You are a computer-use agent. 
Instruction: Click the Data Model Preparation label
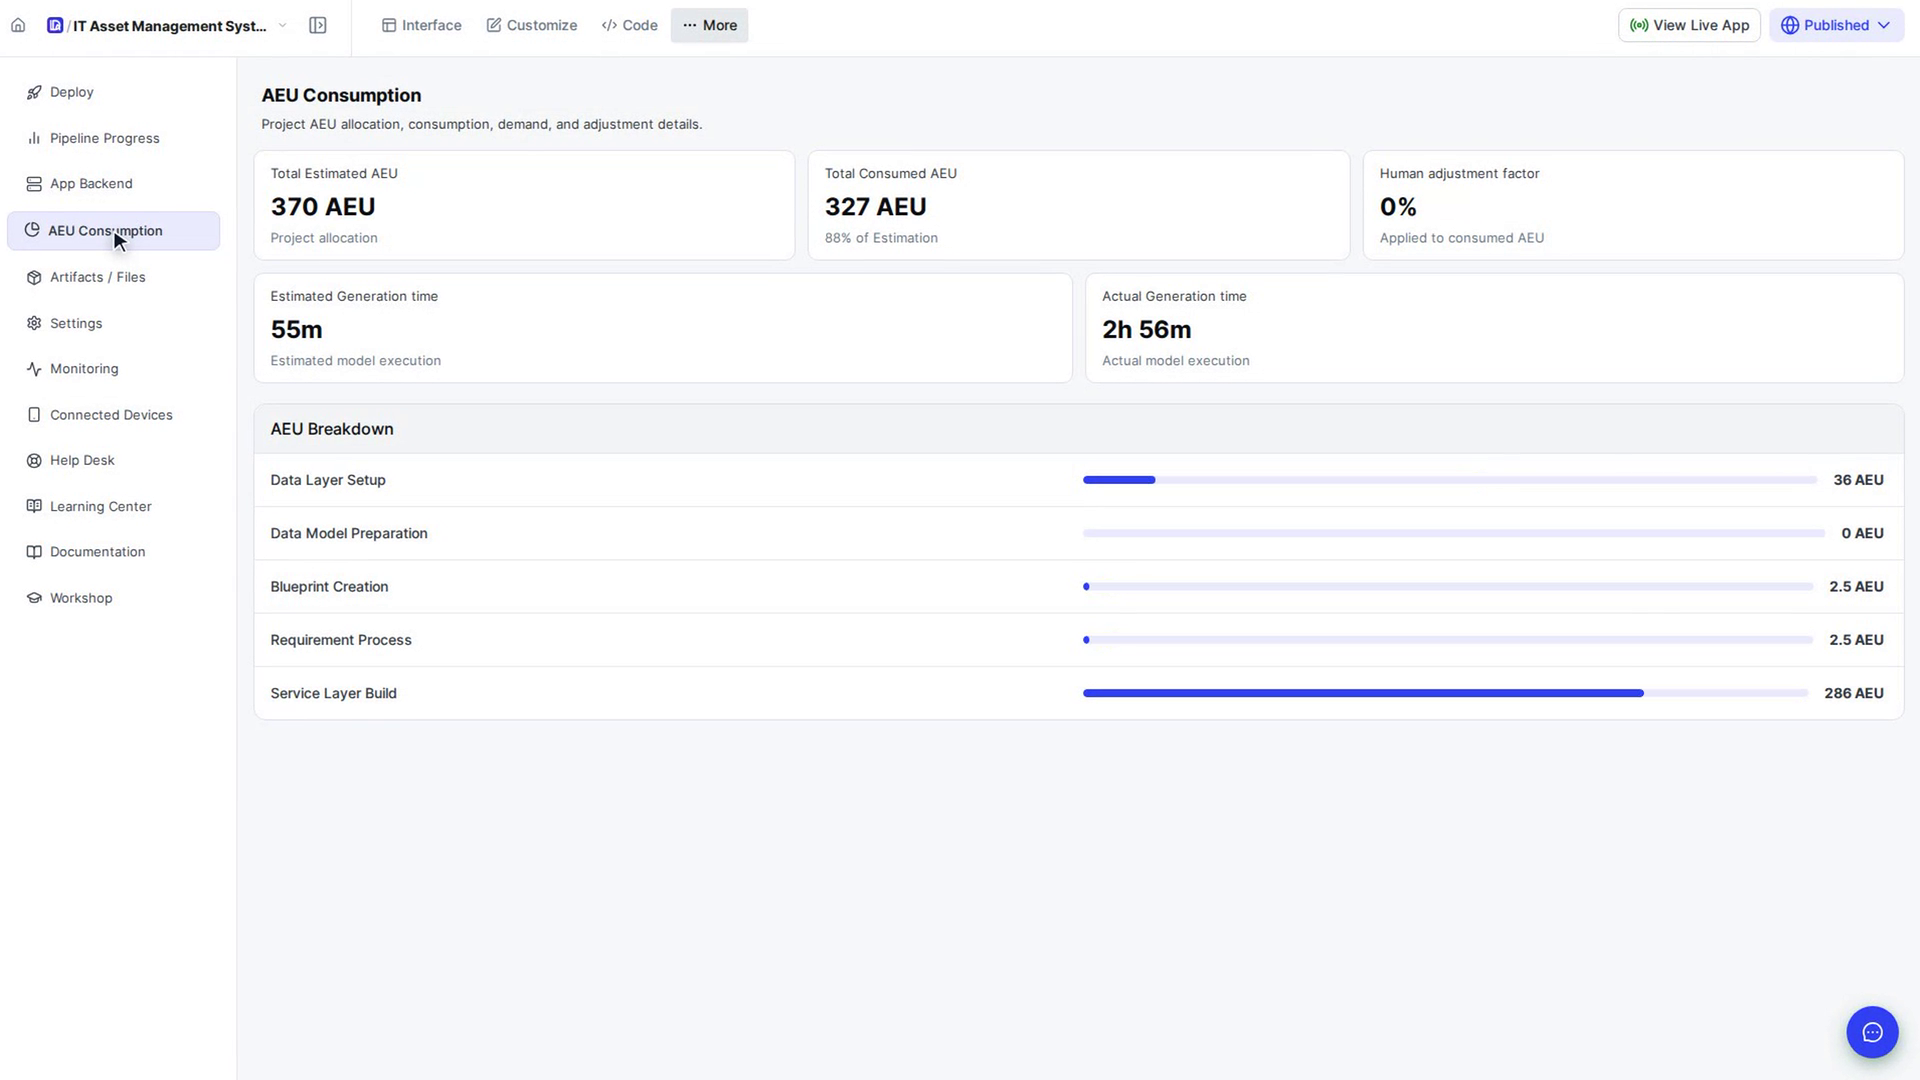point(349,533)
